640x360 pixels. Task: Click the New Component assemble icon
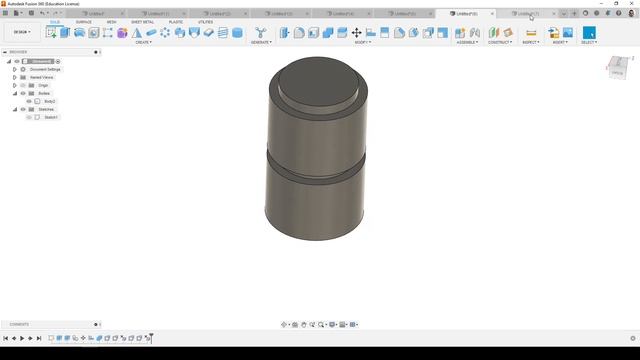coord(460,33)
